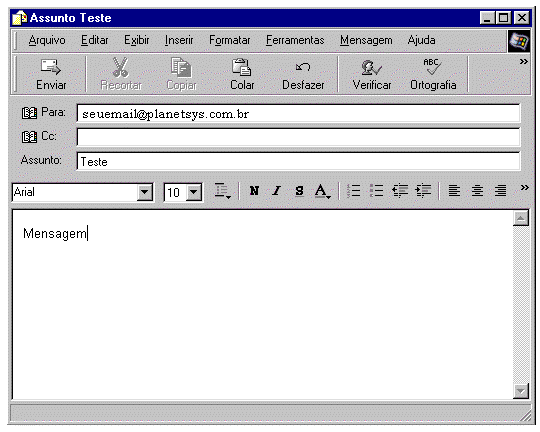
Task: Click the scrollbar down arrow
Action: coord(521,391)
